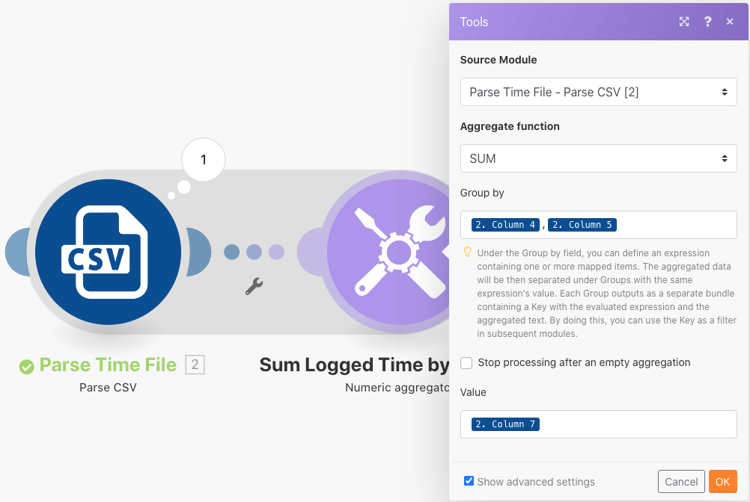750x502 pixels.
Task: Click the lightbulb hint icon under Group by
Action: tap(467, 252)
